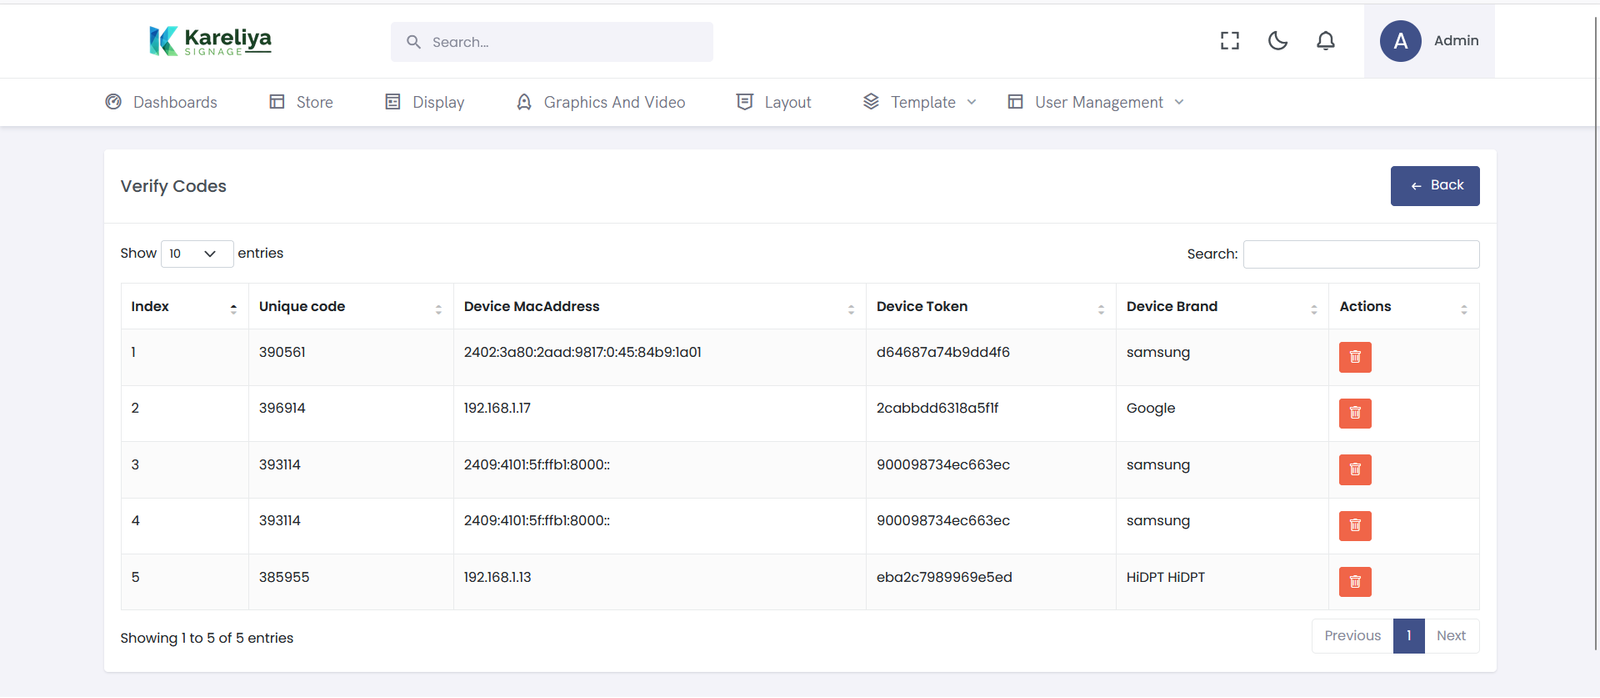Expand the User Management chevron
Image resolution: width=1600 pixels, height=698 pixels.
coord(1179,102)
